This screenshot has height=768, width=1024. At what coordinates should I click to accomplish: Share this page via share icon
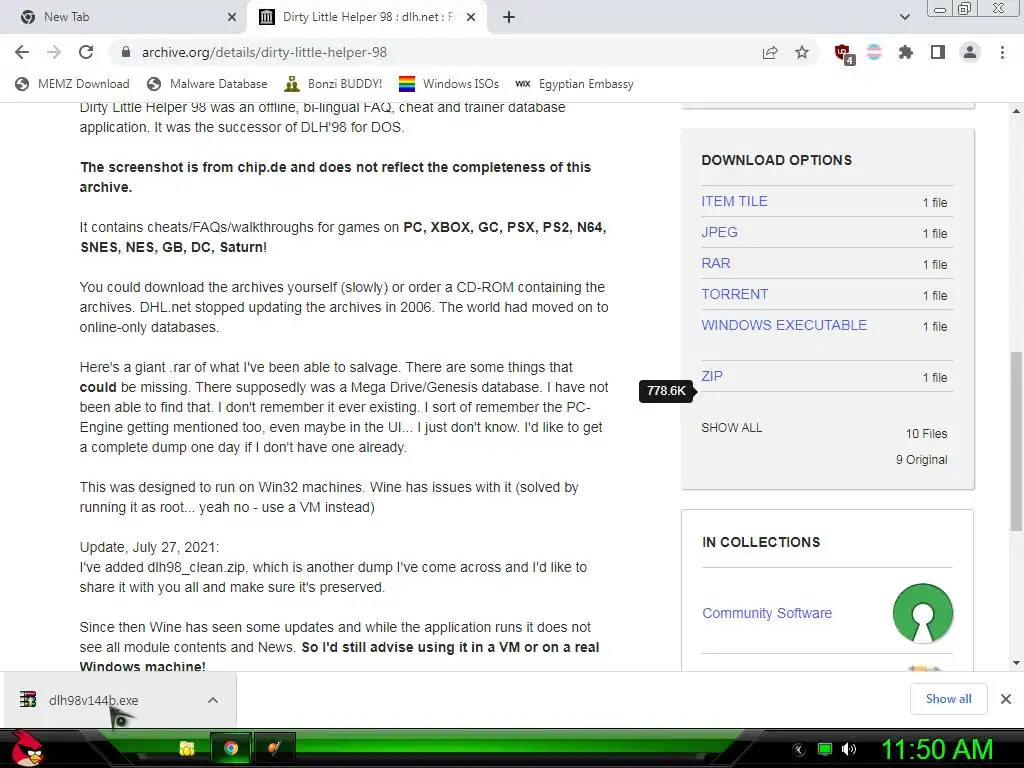[770, 52]
